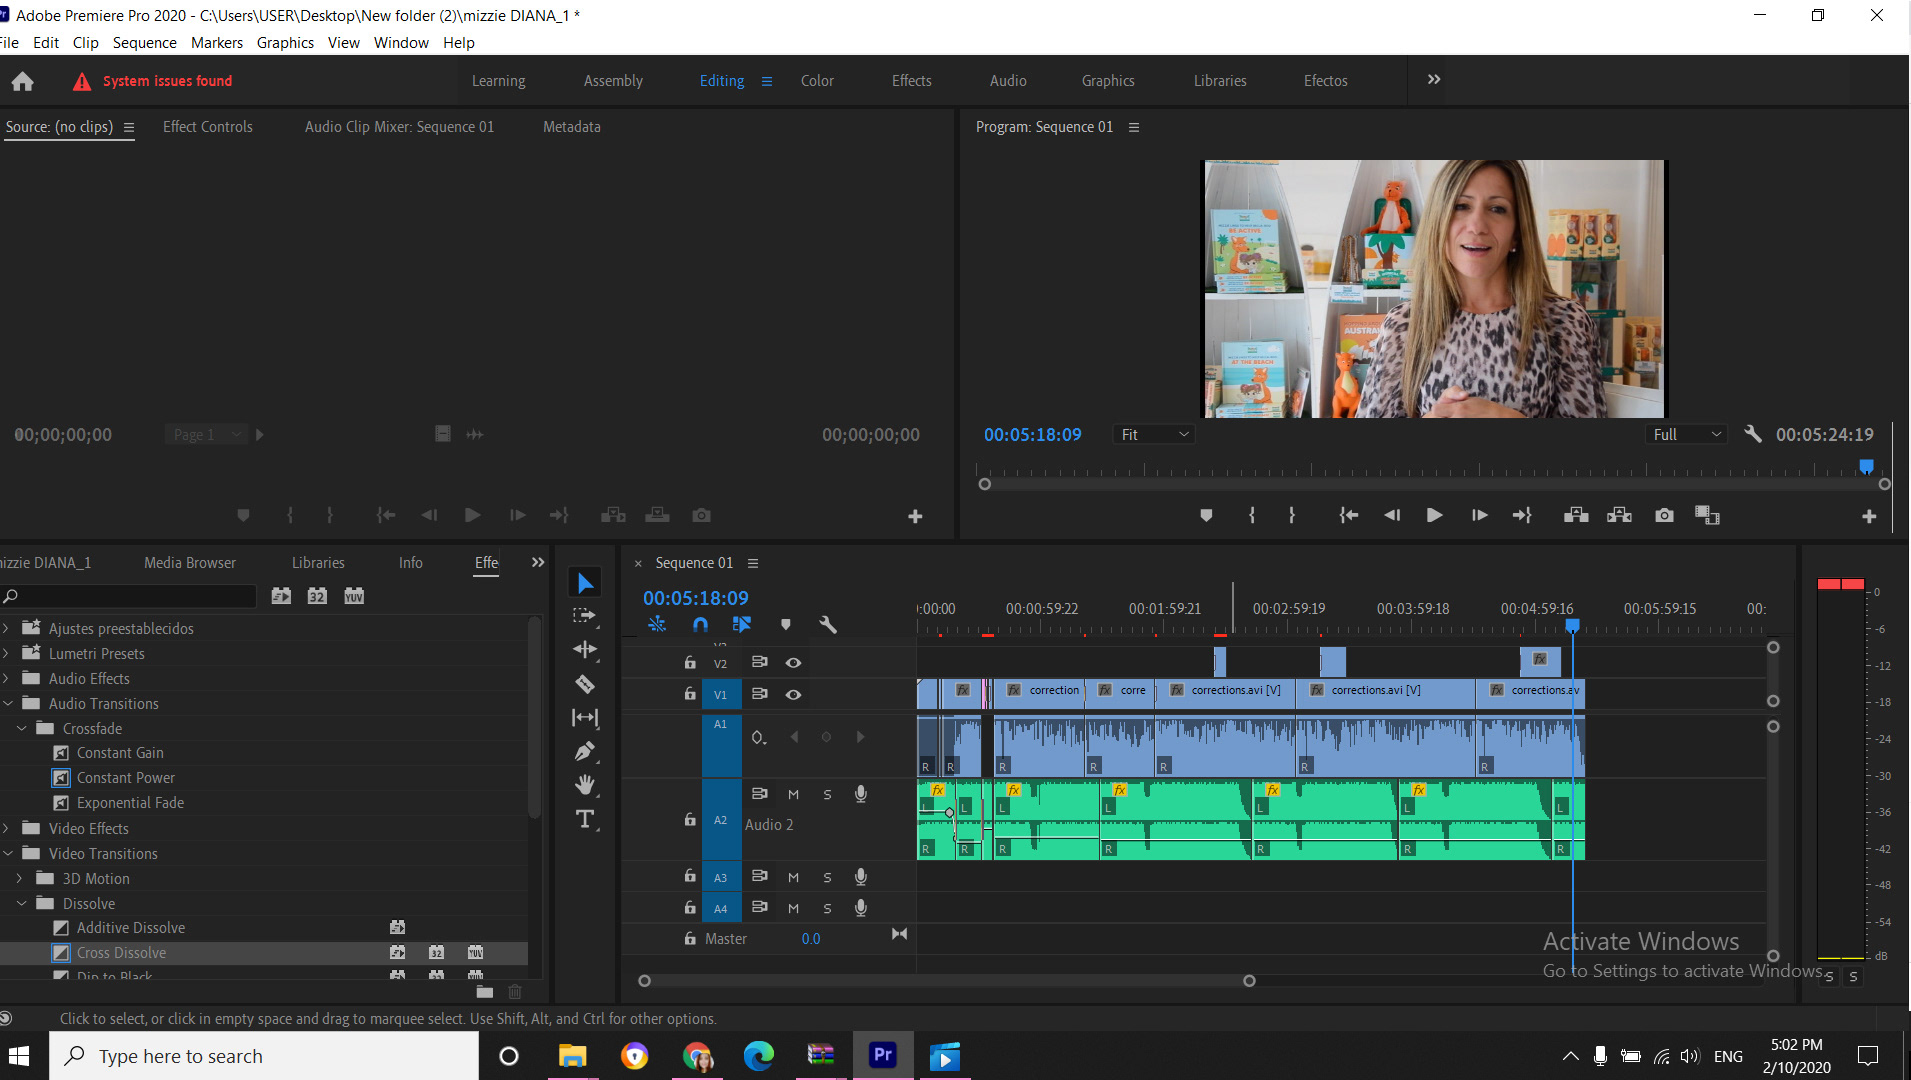This screenshot has height=1080, width=1911.
Task: Play the Program monitor sequence
Action: click(1434, 515)
